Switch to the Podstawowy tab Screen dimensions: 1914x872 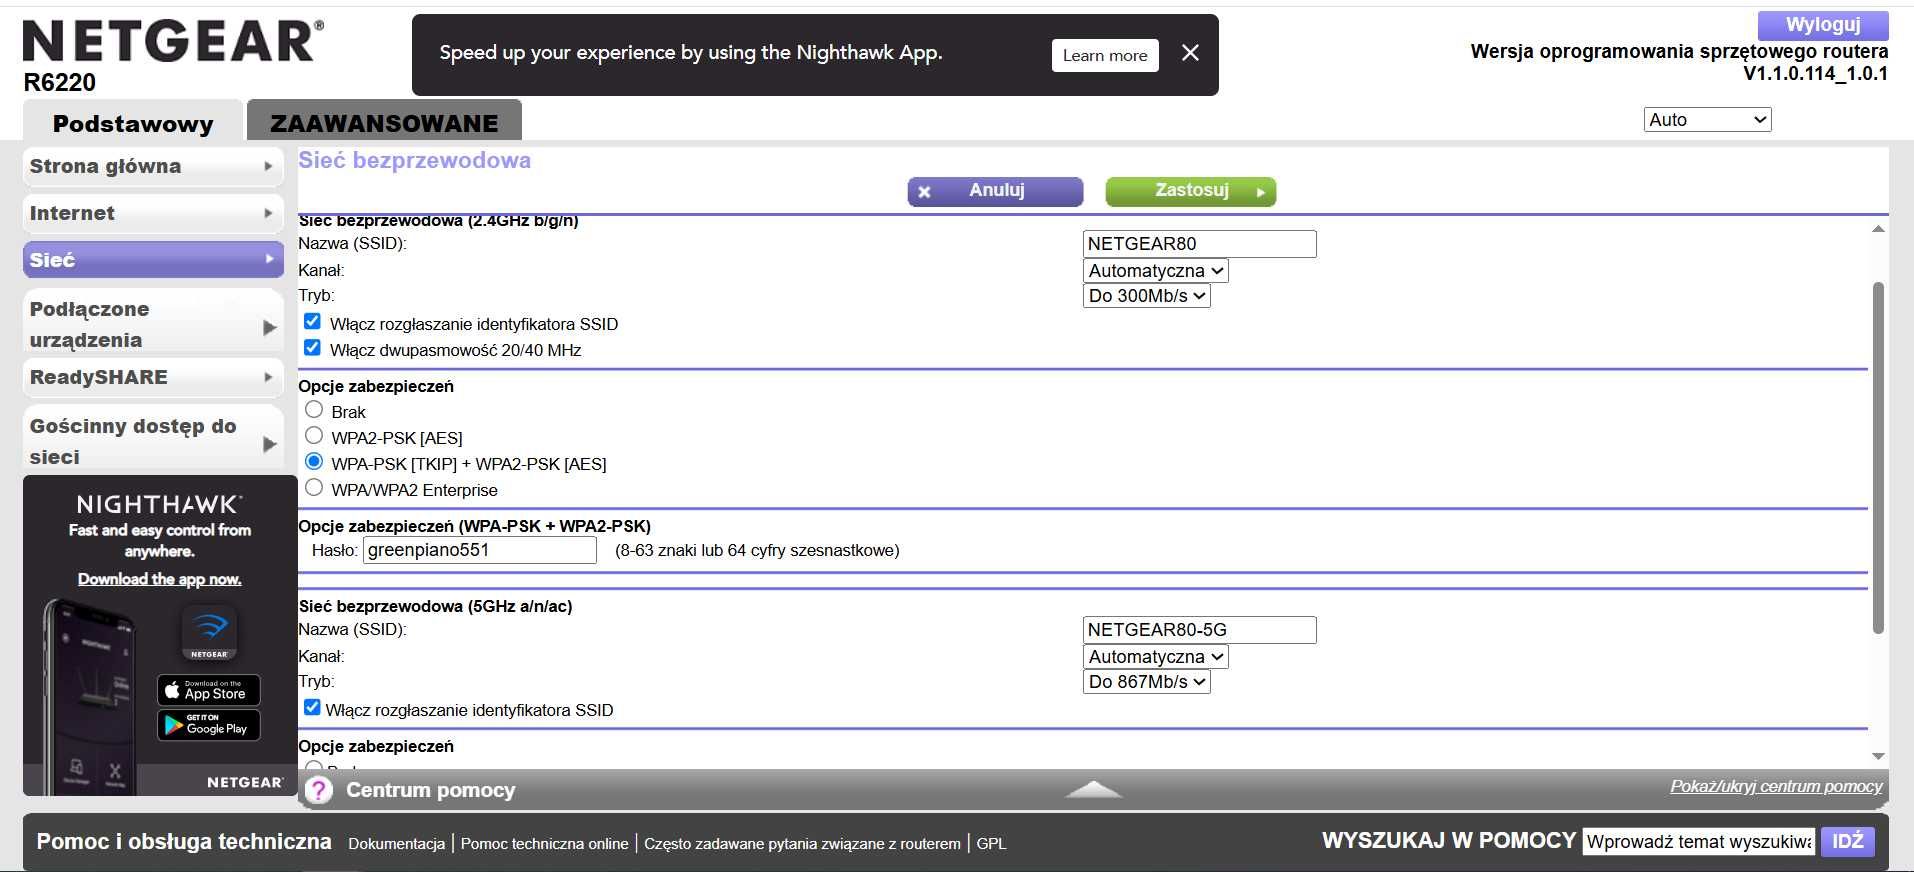pyautogui.click(x=133, y=123)
